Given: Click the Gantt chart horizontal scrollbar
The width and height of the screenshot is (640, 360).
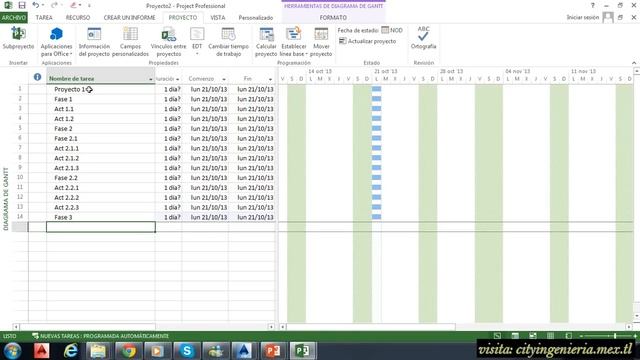Looking at the screenshot, I should pos(371,327).
